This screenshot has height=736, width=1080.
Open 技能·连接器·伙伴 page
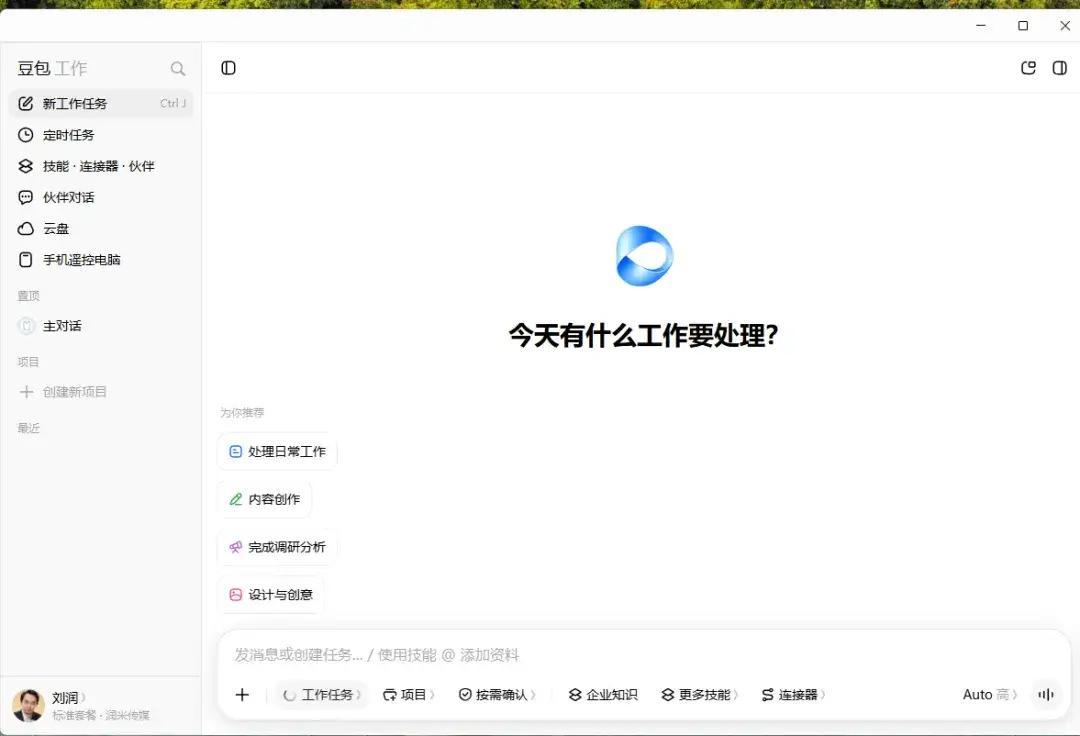click(101, 166)
